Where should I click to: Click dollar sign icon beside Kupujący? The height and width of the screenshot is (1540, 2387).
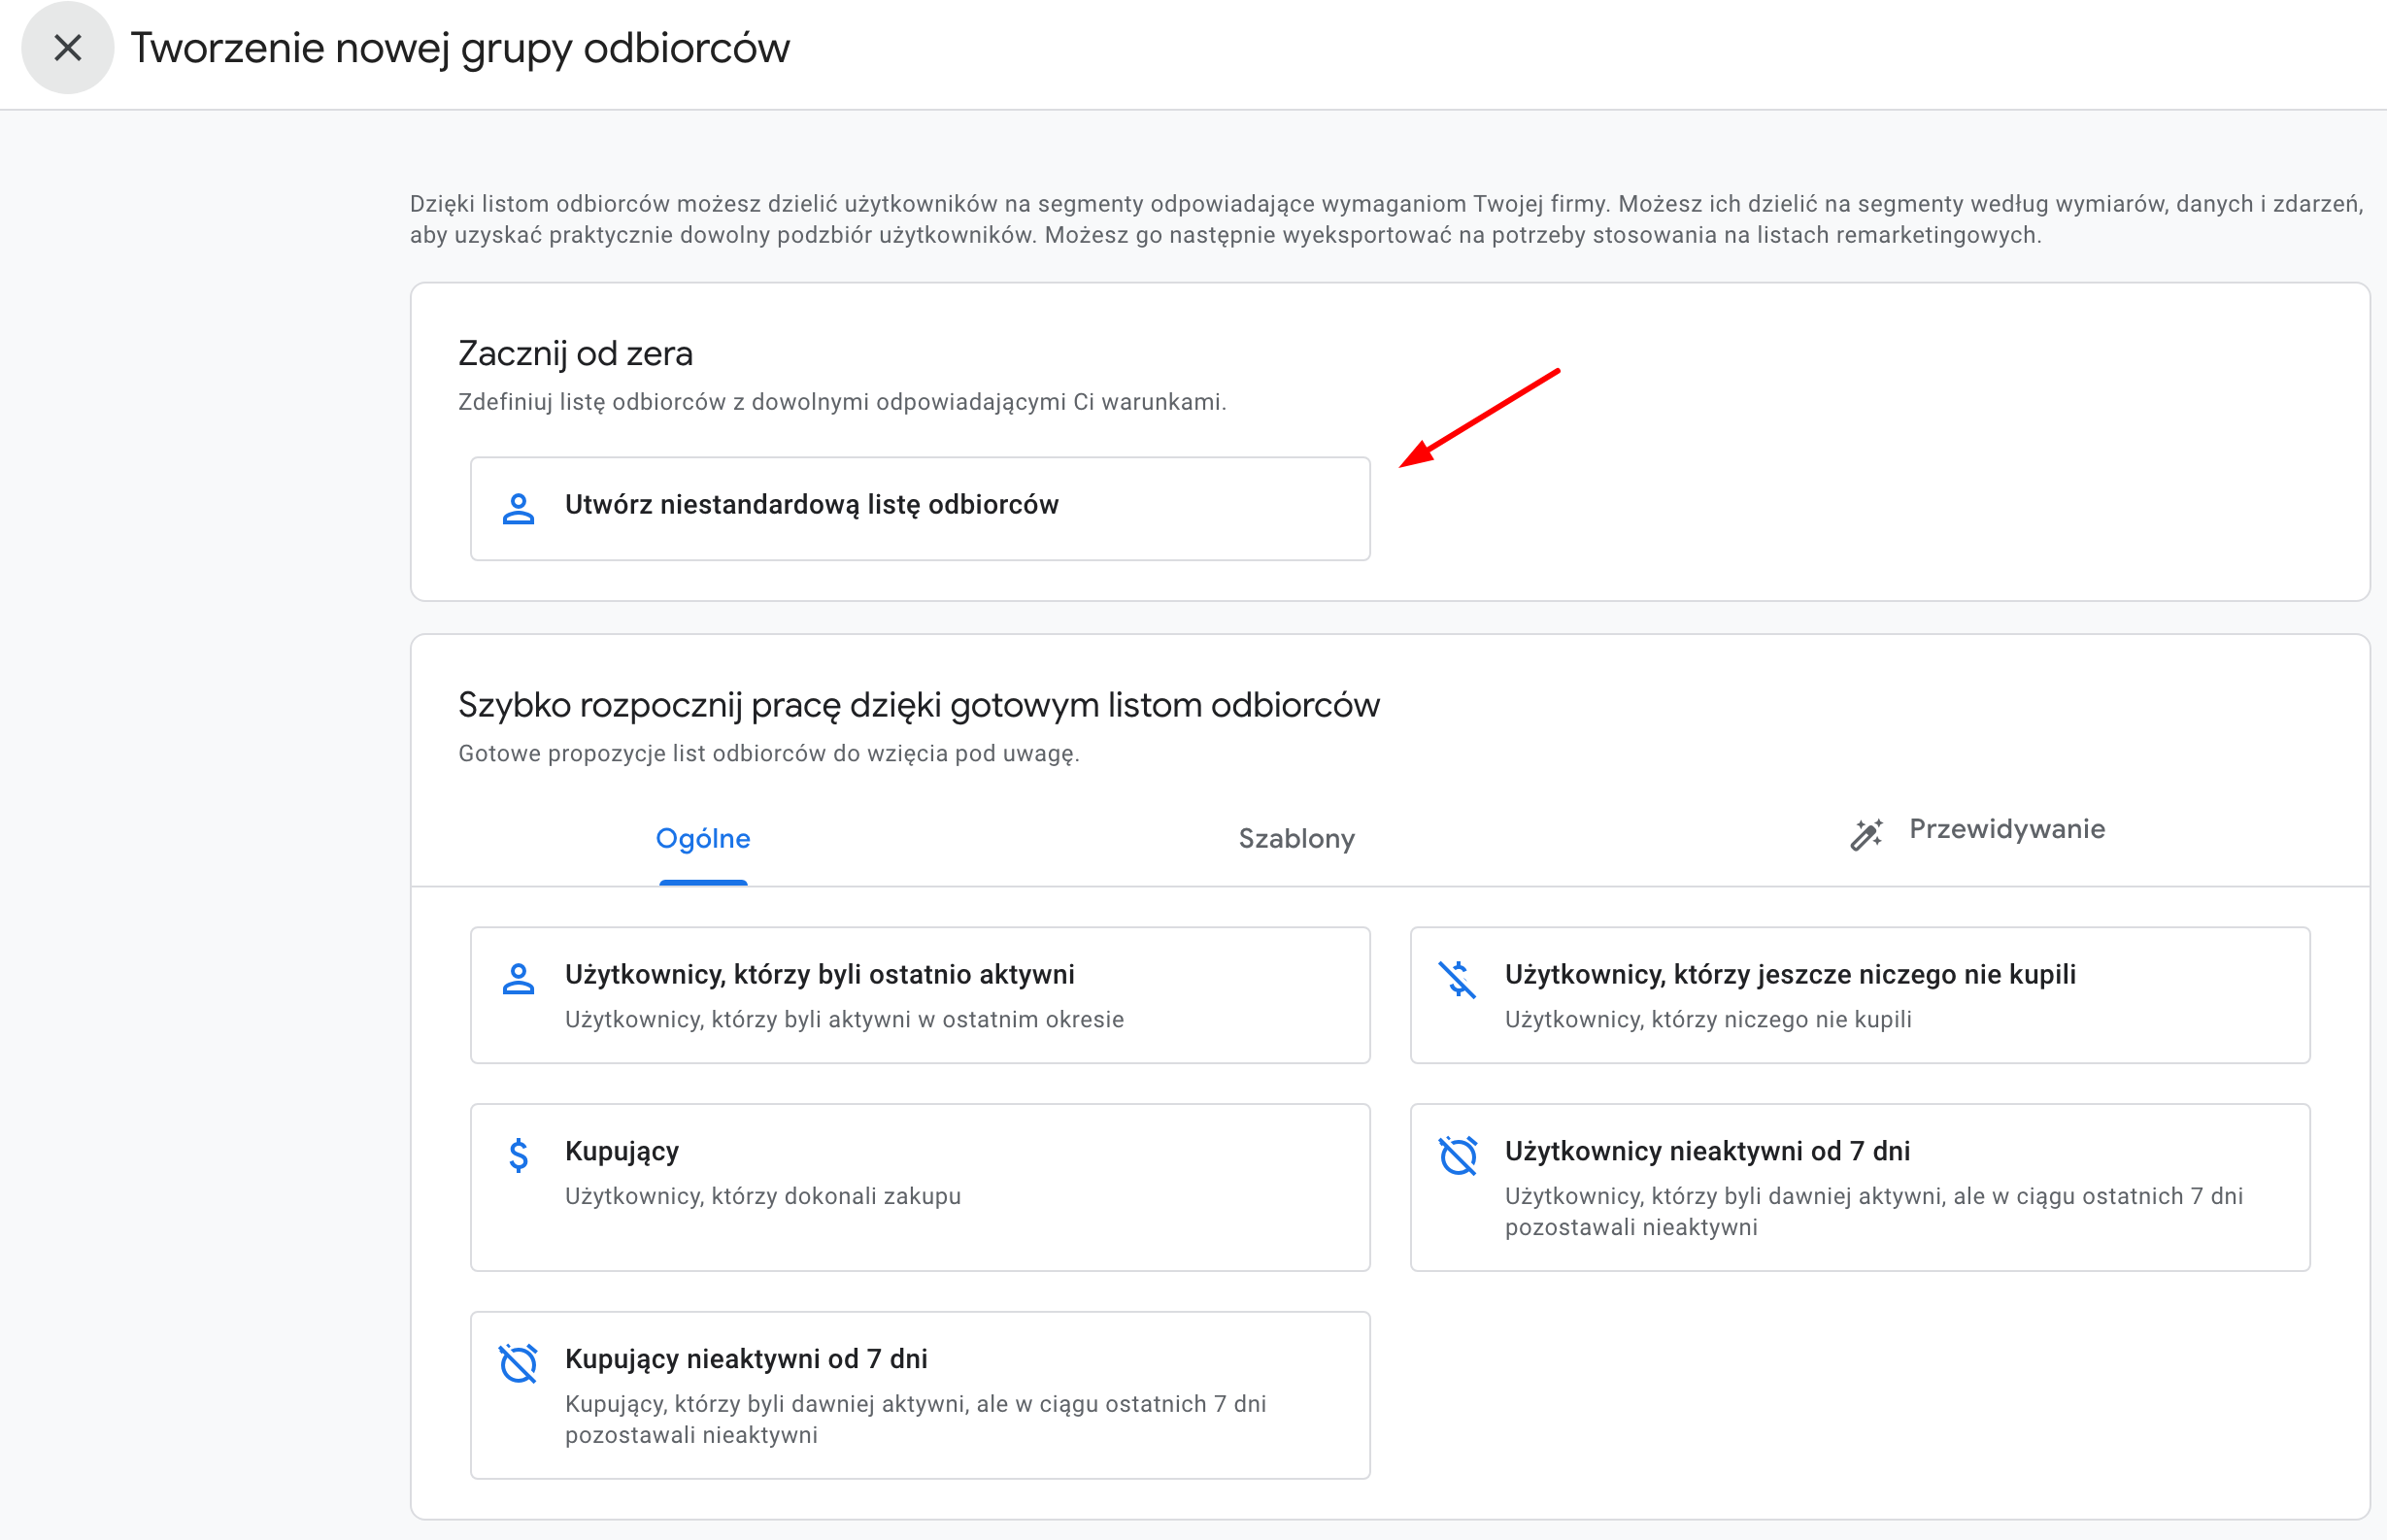pos(518,1155)
